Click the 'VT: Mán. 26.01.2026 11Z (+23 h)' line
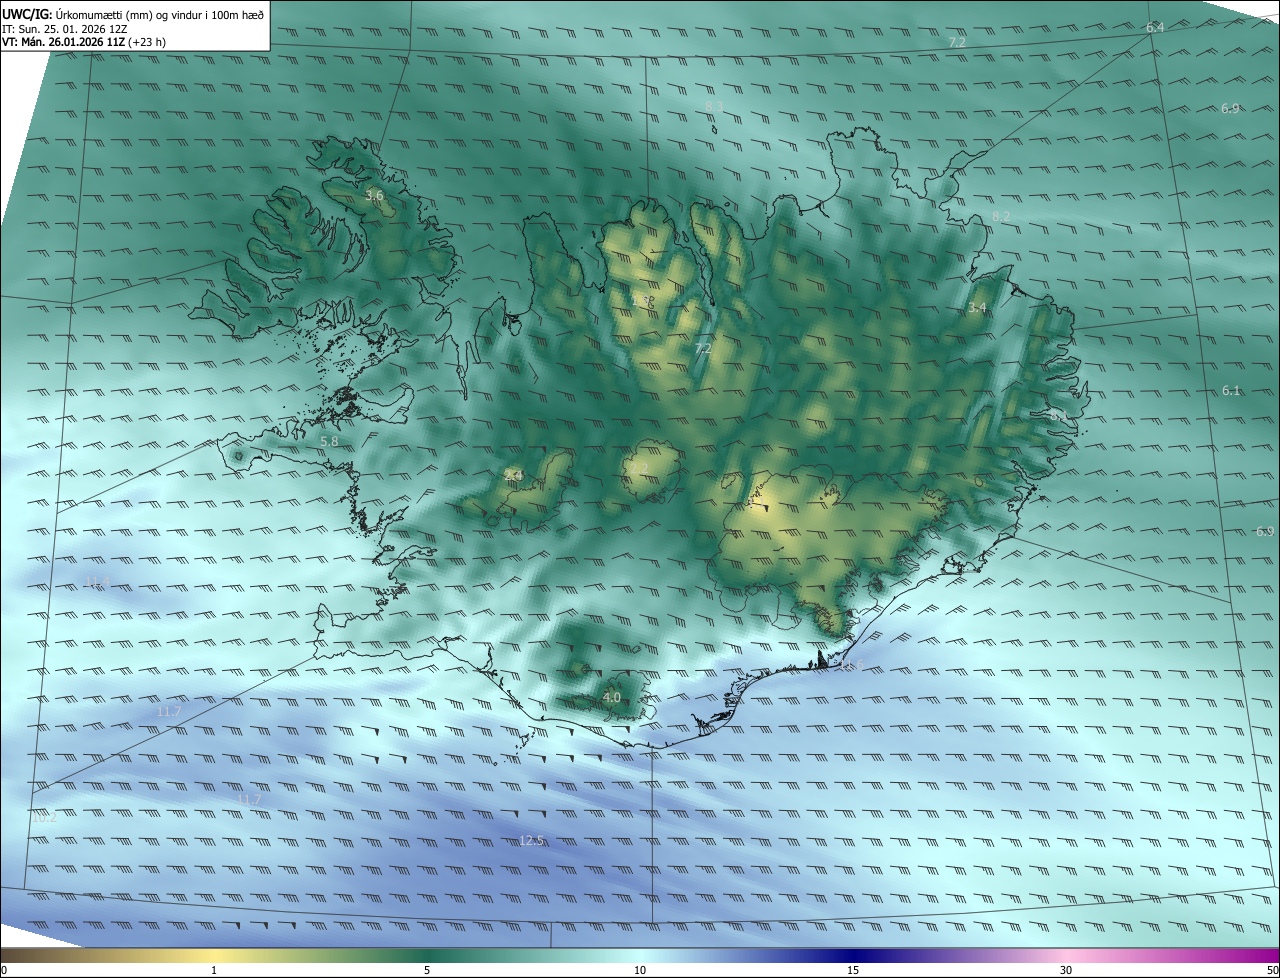Viewport: 1280px width, 978px height. [x=83, y=42]
